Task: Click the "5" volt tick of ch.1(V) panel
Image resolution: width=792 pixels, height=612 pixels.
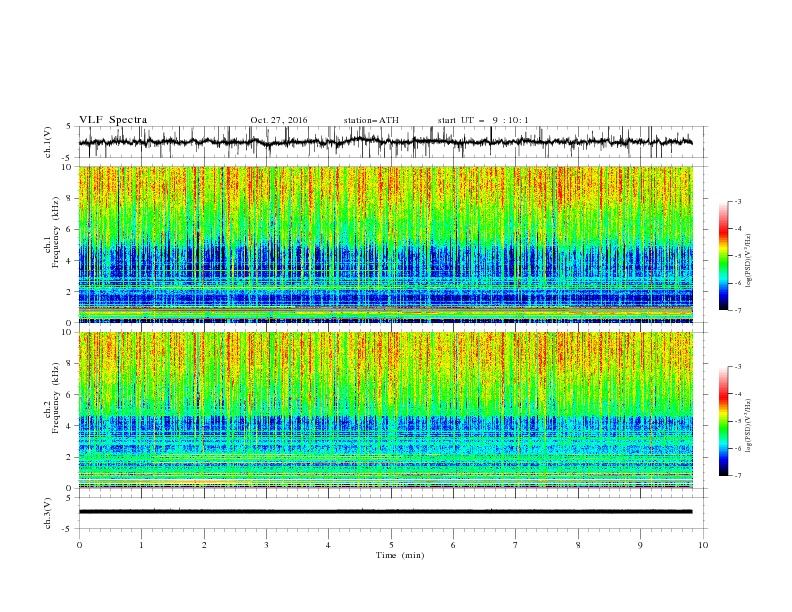Action: click(x=71, y=127)
